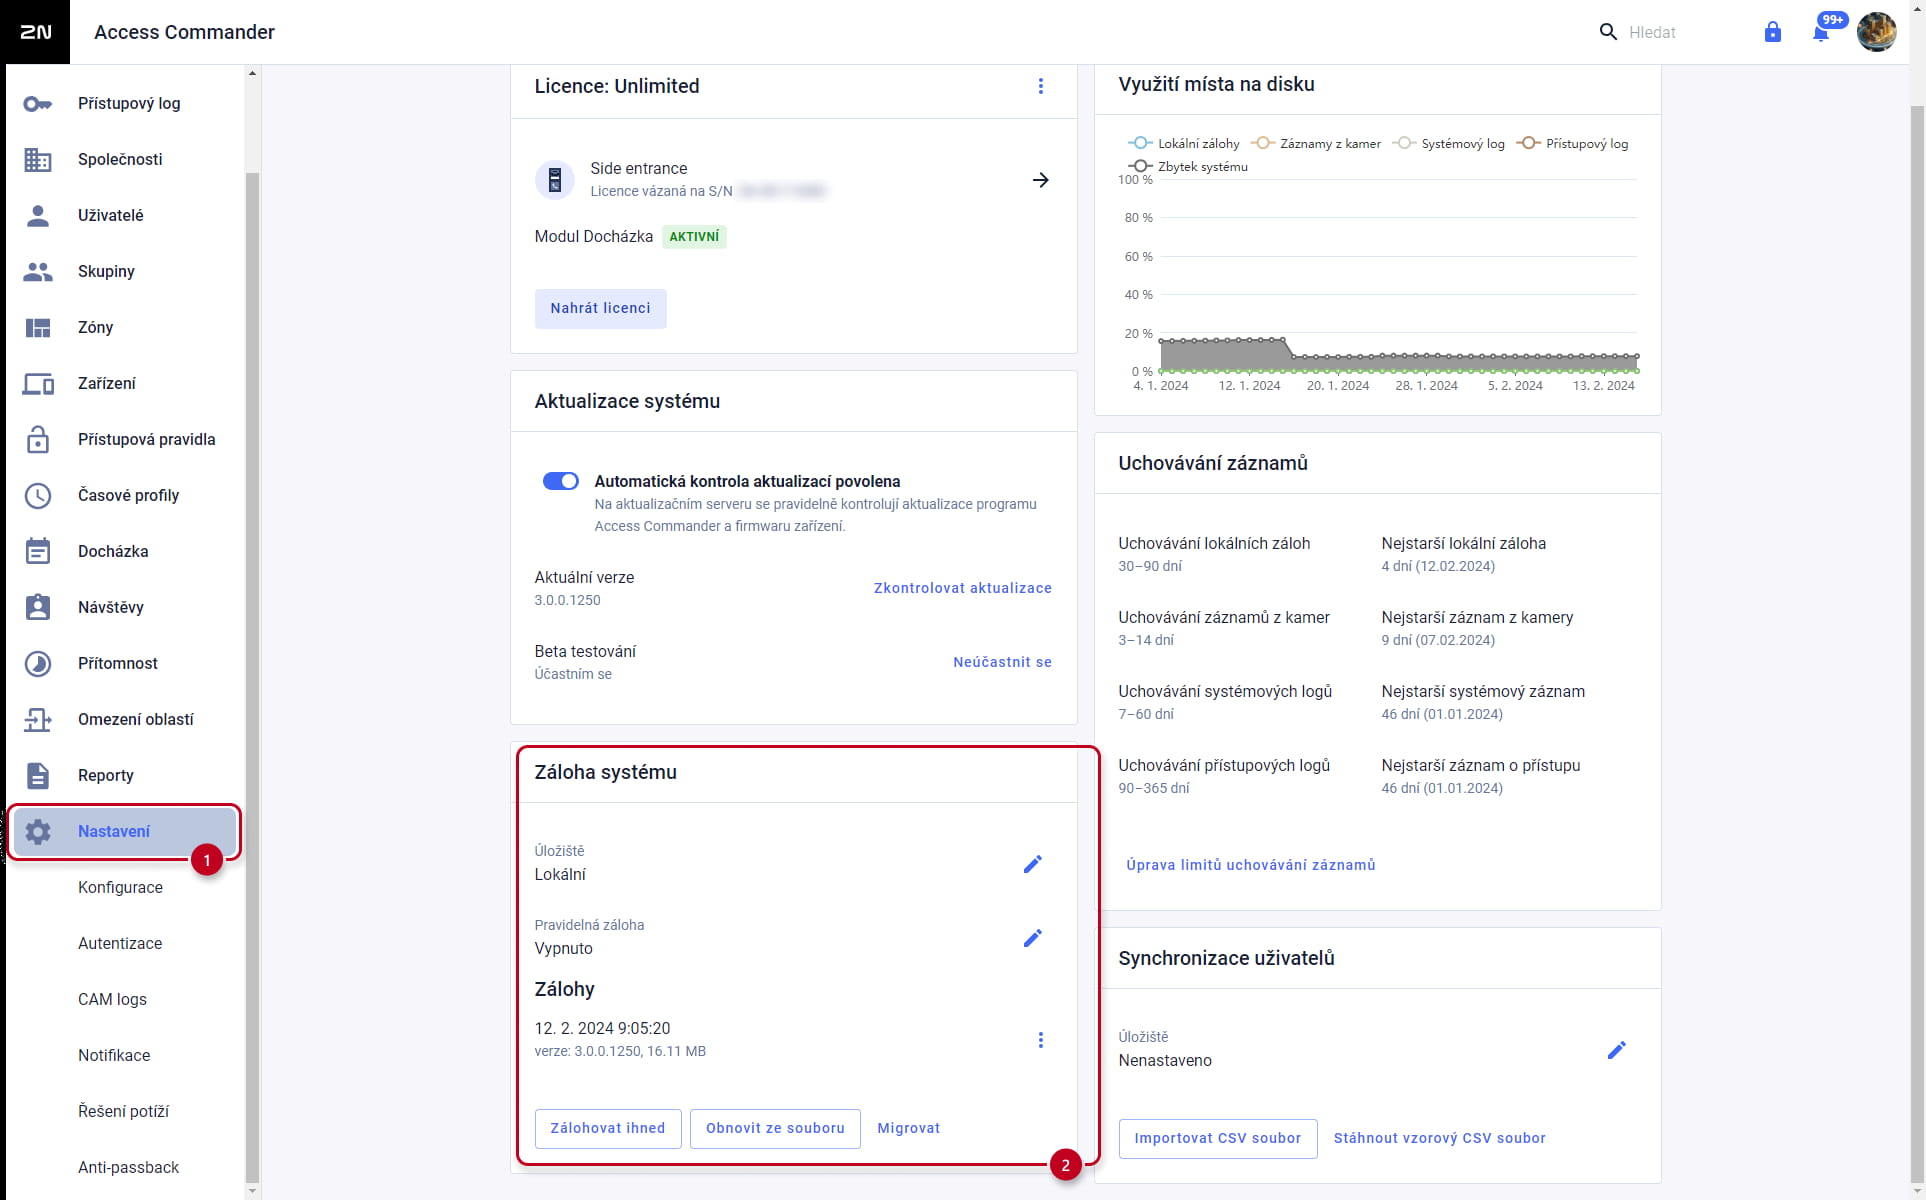This screenshot has width=1926, height=1200.
Task: Open Licence card three-dot menu
Action: coord(1041,86)
